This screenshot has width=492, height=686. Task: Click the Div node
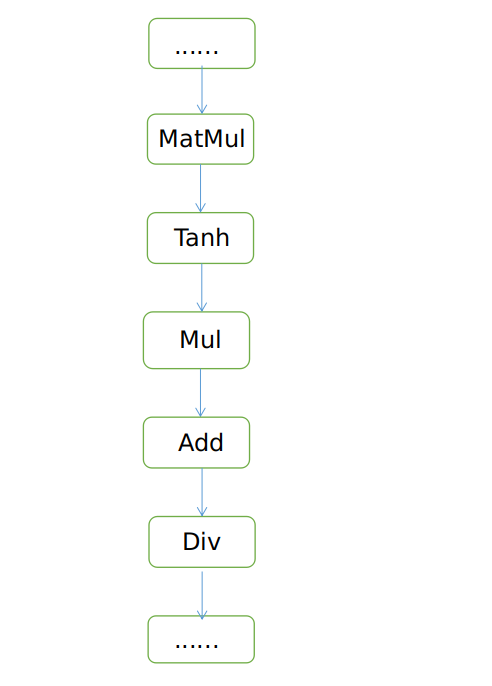(x=202, y=542)
